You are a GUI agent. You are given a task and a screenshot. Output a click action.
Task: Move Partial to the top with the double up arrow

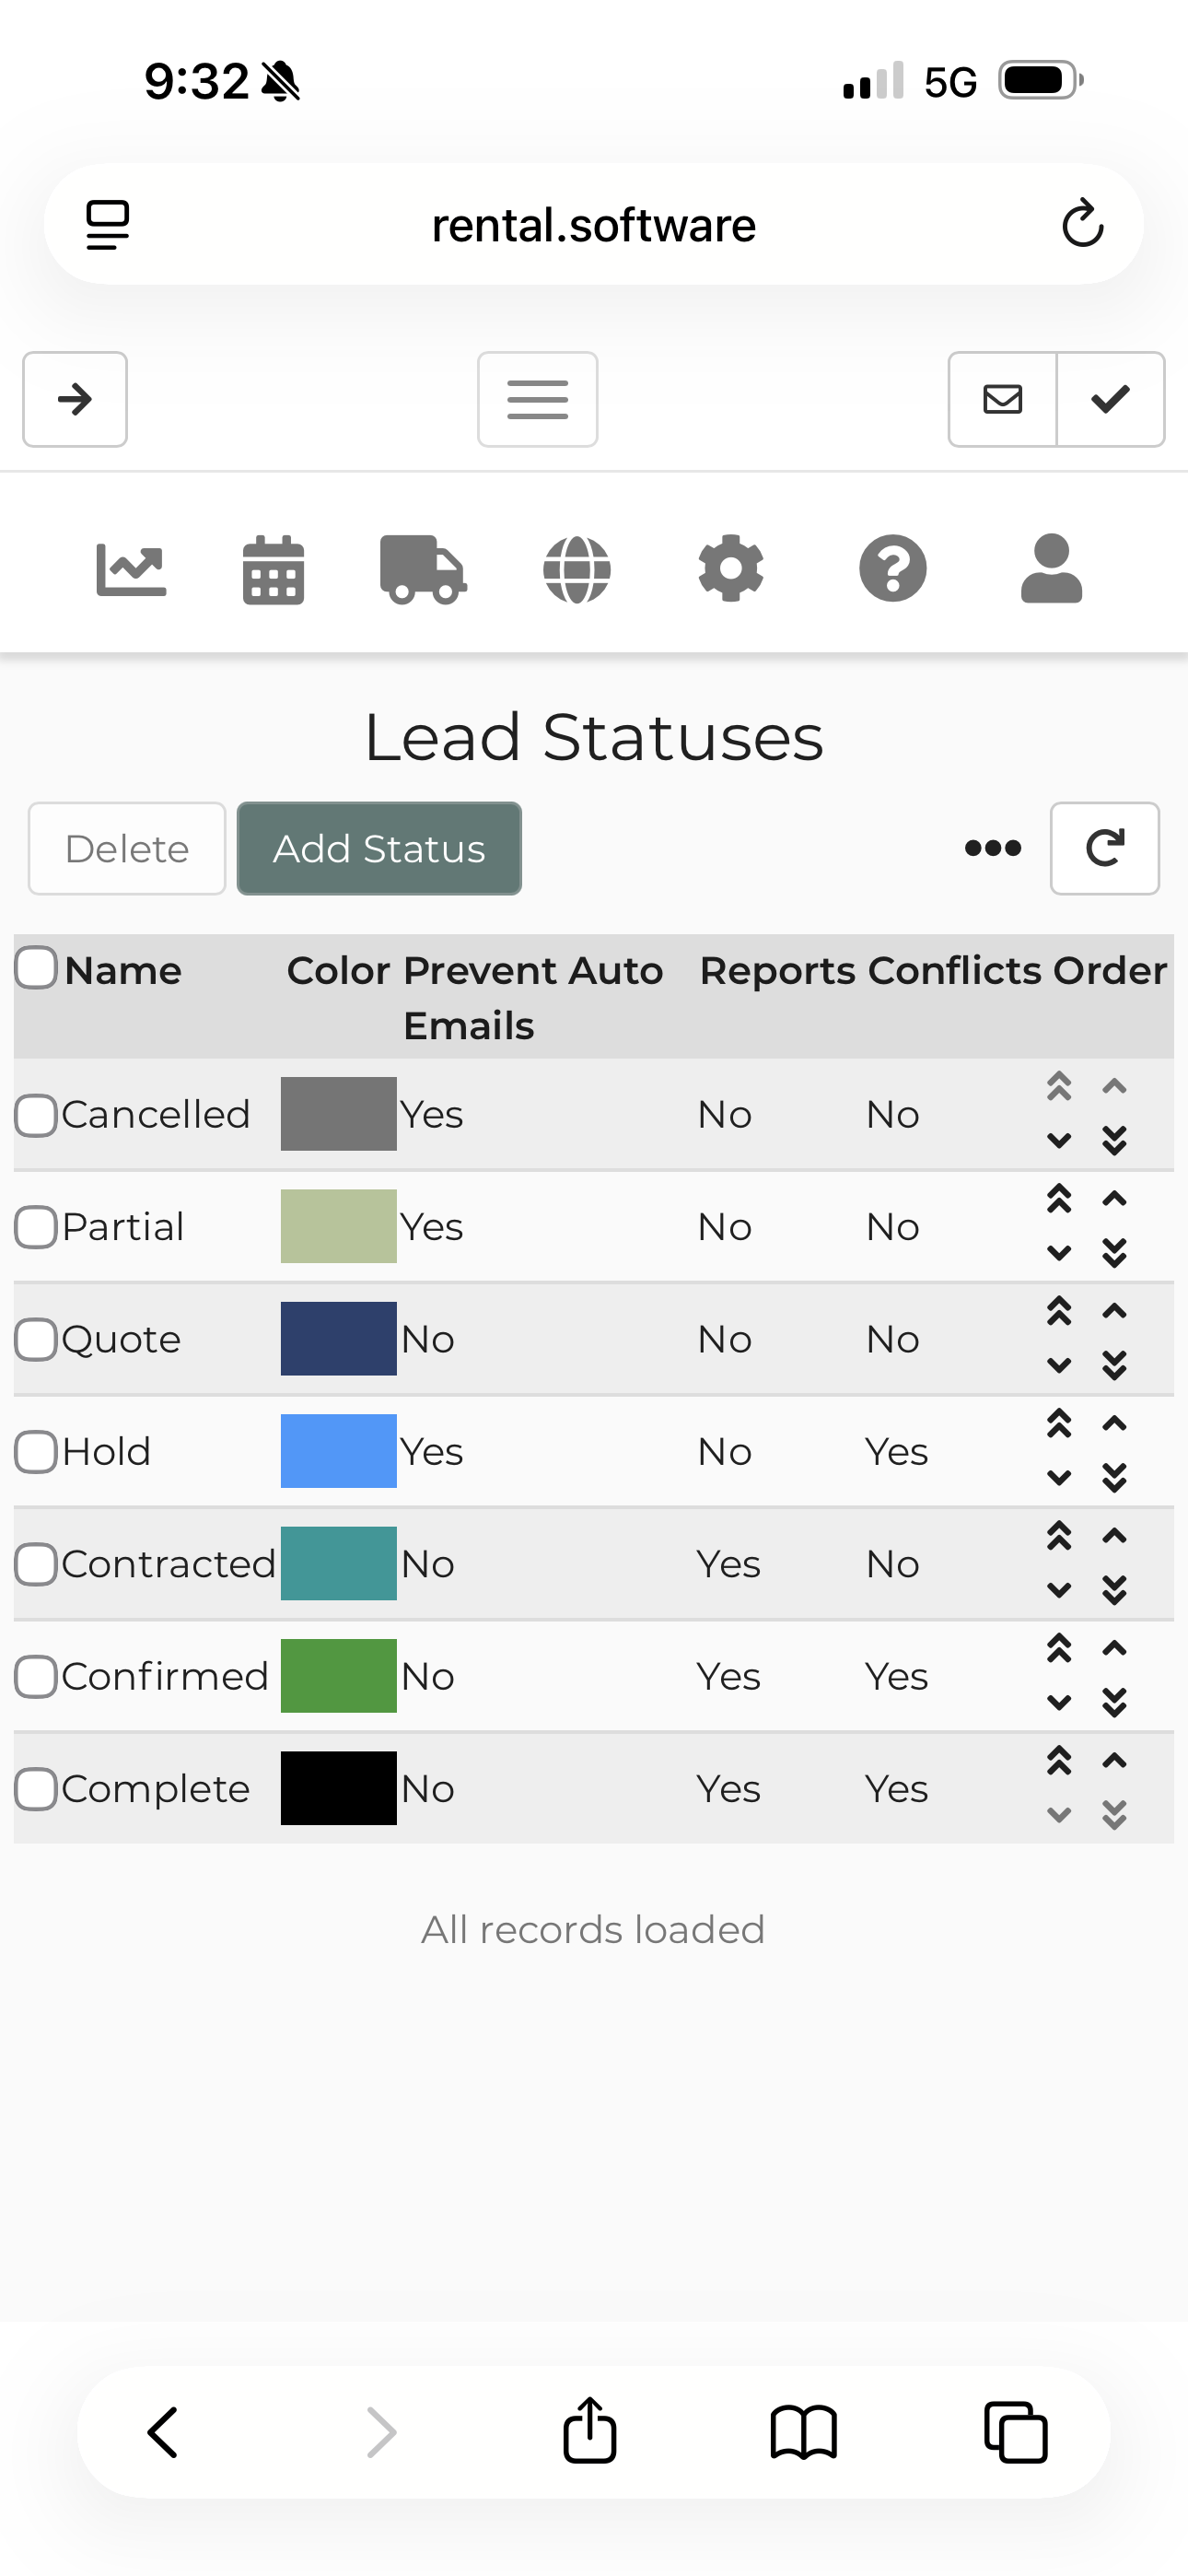[1059, 1198]
